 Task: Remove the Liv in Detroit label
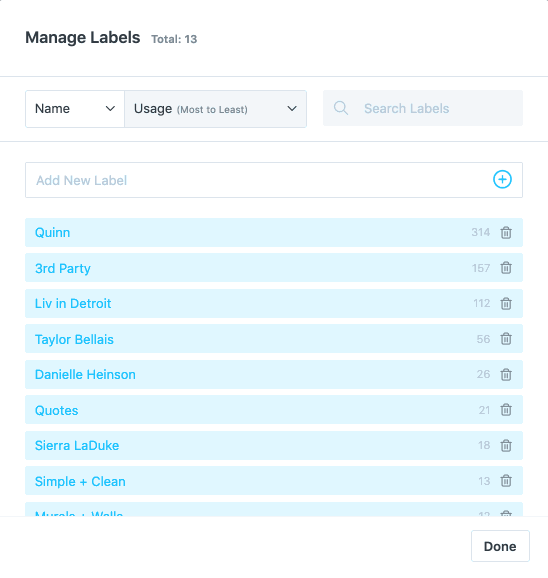pyautogui.click(x=506, y=303)
